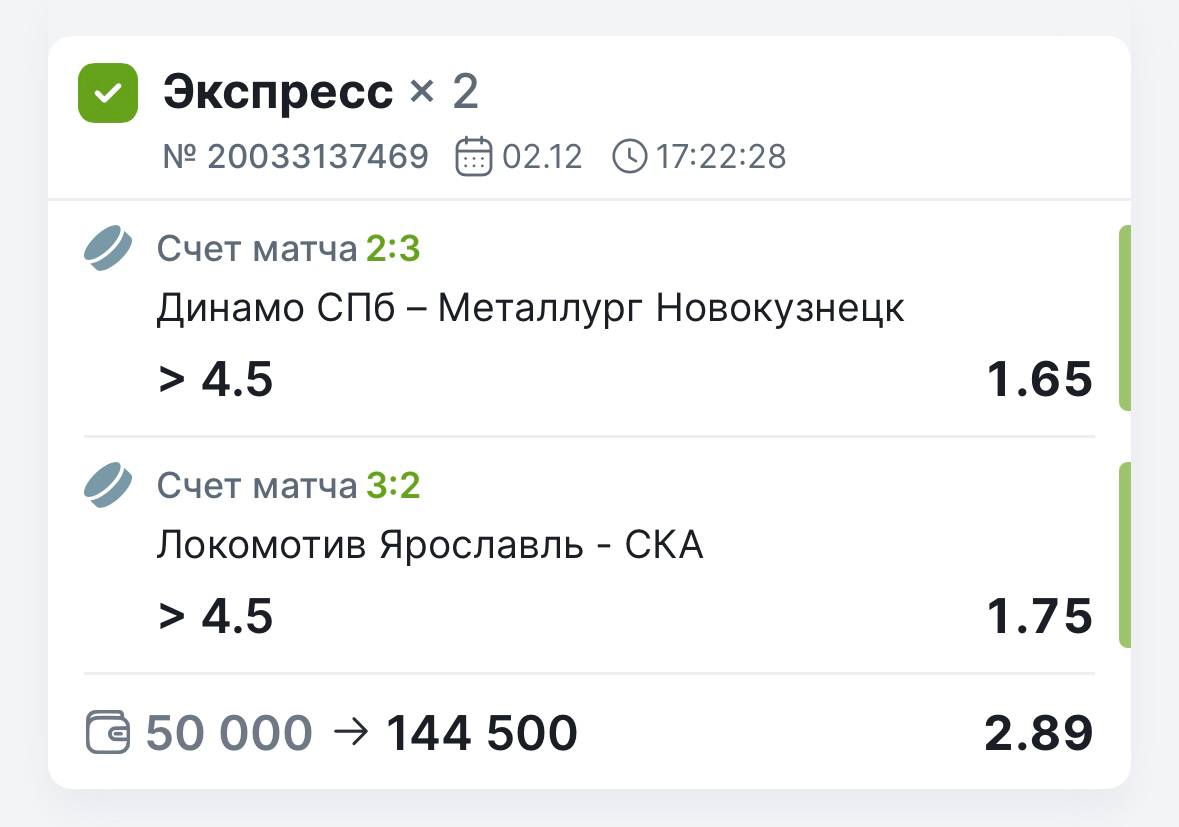Click the green checkmark status icon
The height and width of the screenshot is (827, 1179).
pyautogui.click(x=108, y=93)
